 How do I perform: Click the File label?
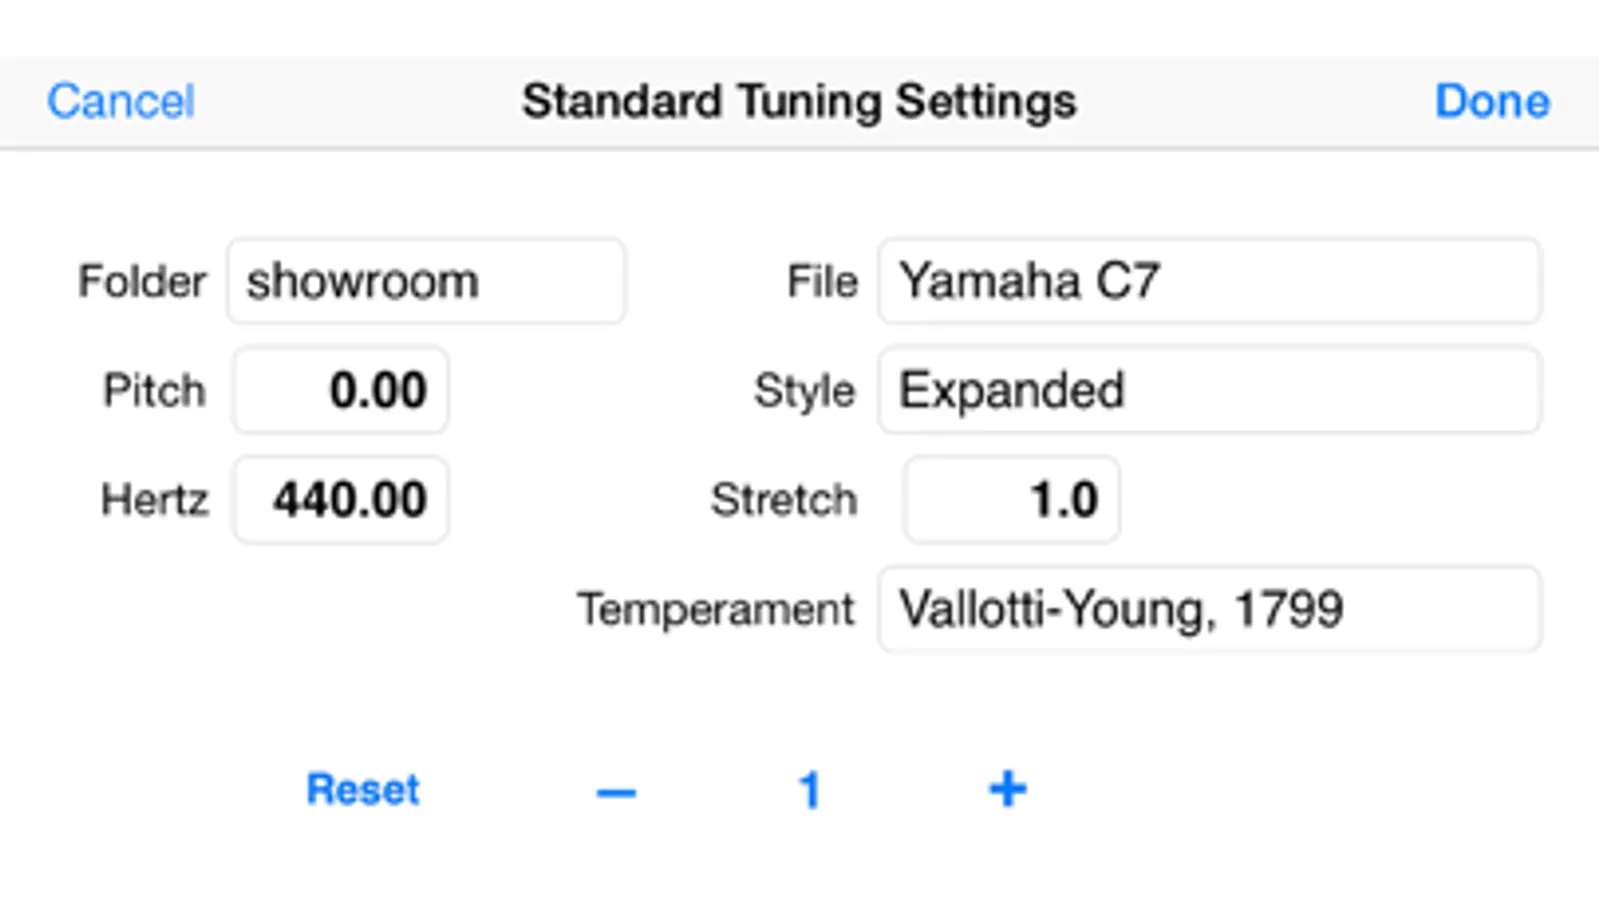click(x=822, y=281)
